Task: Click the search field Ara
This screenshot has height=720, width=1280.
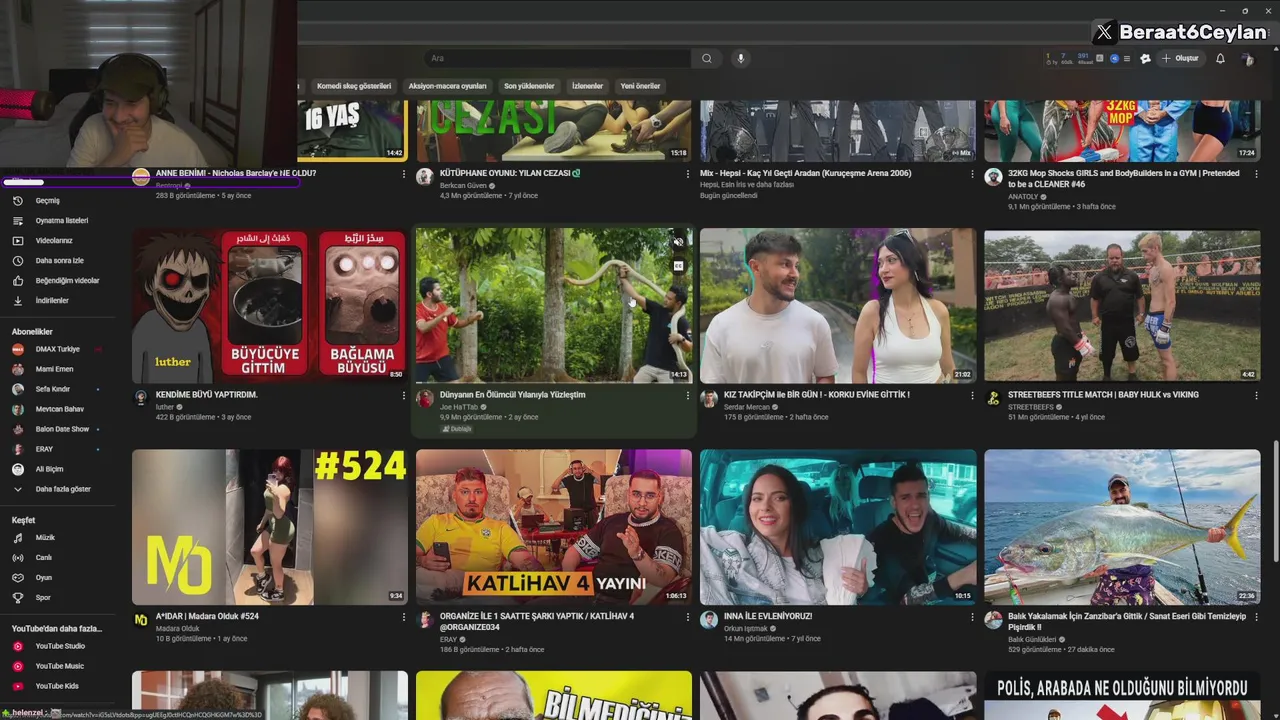Action: pos(558,58)
